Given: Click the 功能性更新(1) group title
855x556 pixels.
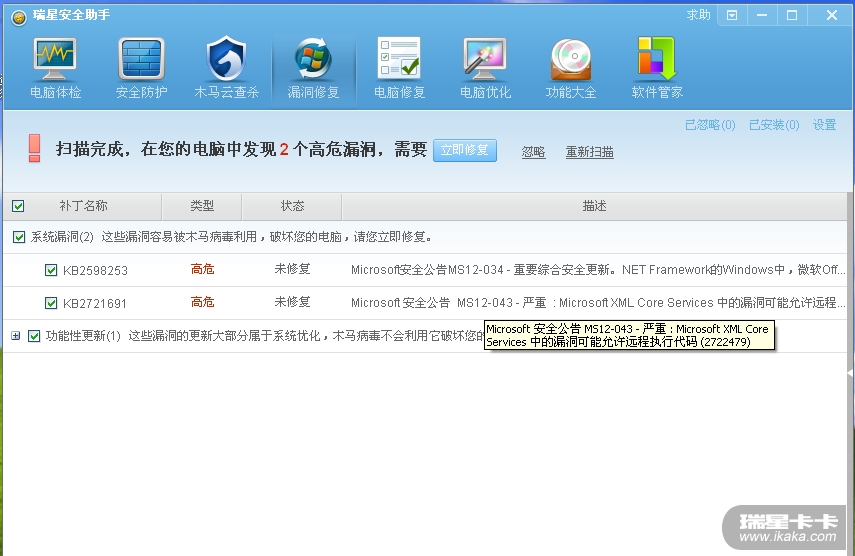Looking at the screenshot, I should 83,336.
